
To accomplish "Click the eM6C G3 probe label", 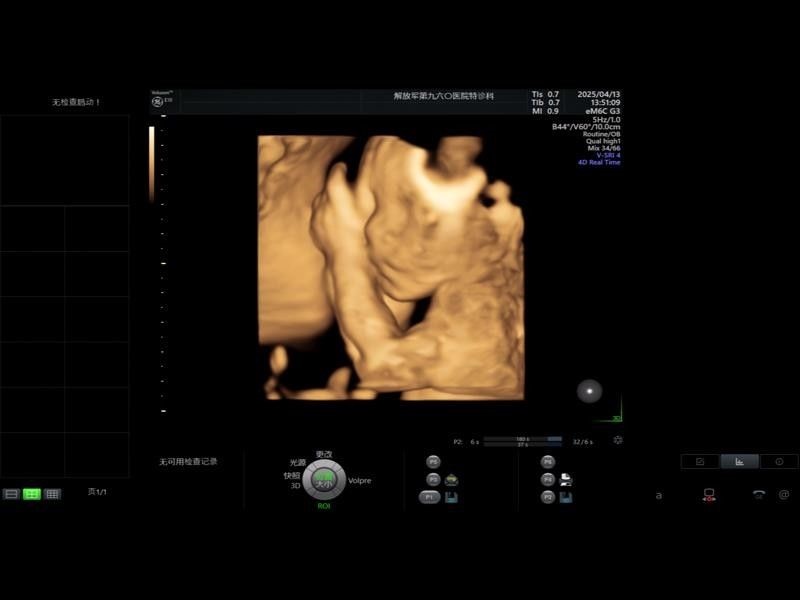I will point(603,111).
